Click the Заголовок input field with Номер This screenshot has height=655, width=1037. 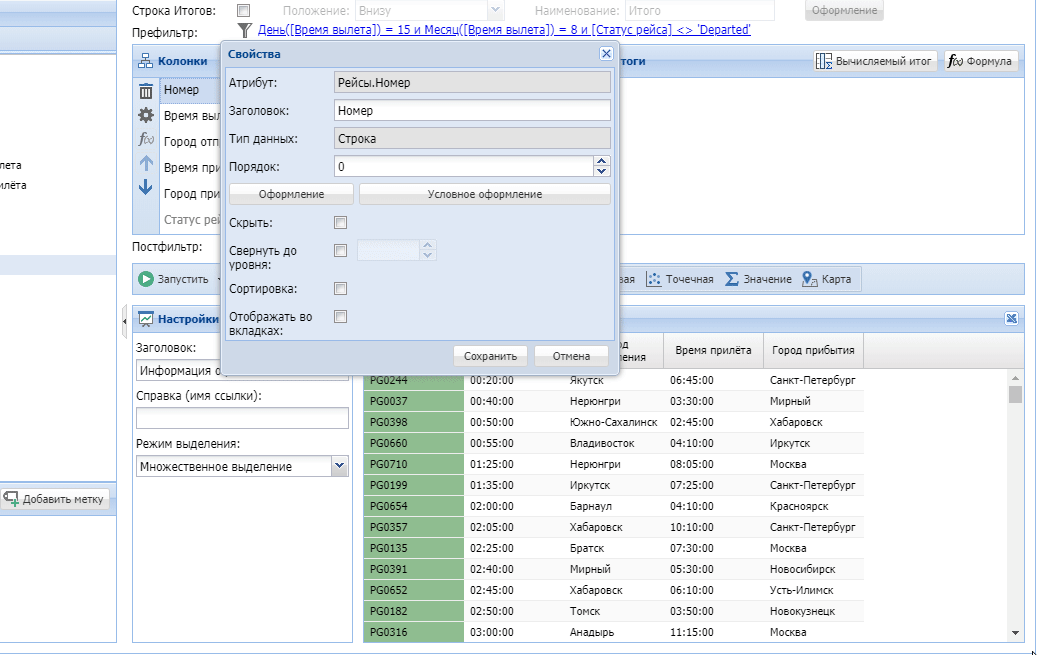[x=472, y=111]
